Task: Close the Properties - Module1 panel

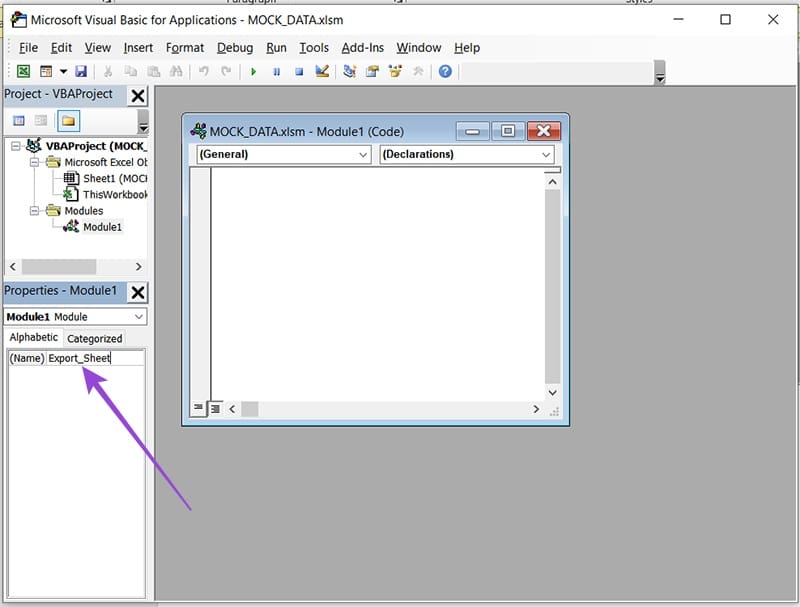Action: 138,292
